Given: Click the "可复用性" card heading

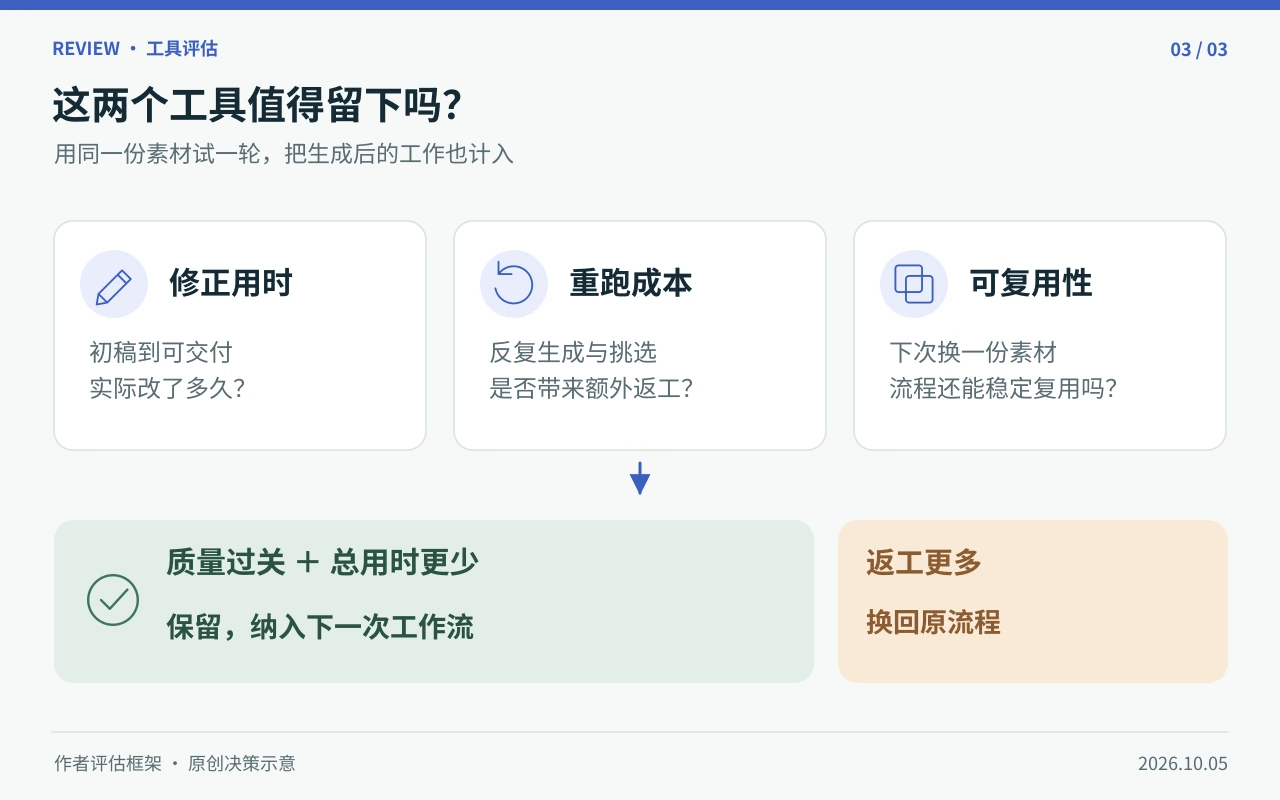Looking at the screenshot, I should pos(1031,283).
